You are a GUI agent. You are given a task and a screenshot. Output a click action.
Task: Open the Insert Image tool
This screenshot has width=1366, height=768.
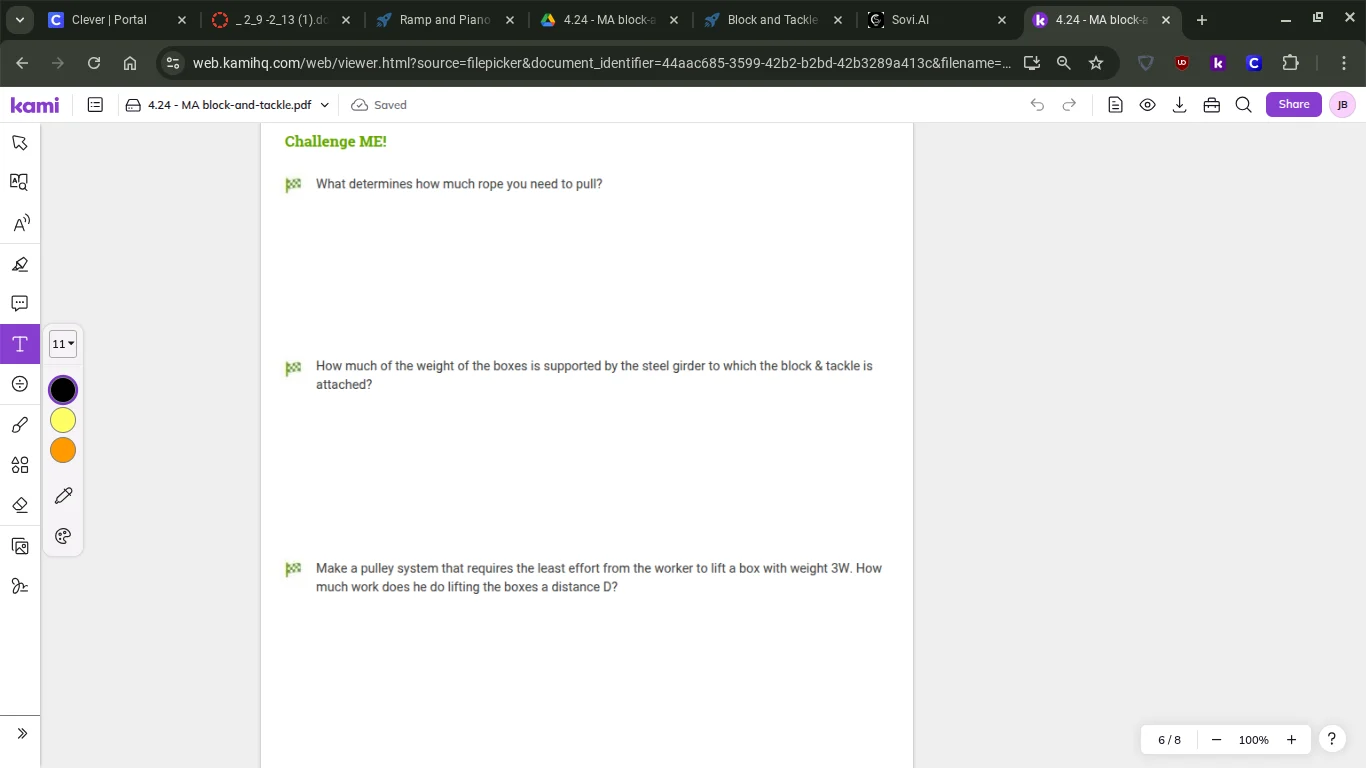(x=20, y=546)
